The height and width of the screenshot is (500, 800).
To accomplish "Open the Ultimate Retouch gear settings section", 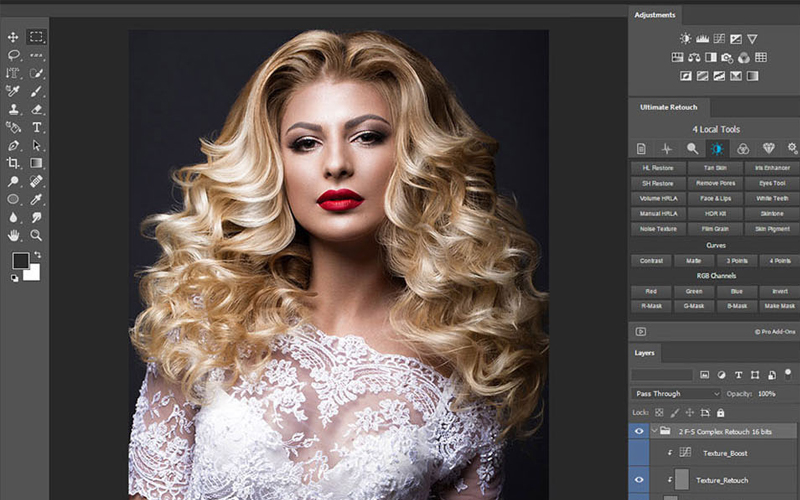I will pyautogui.click(x=792, y=148).
